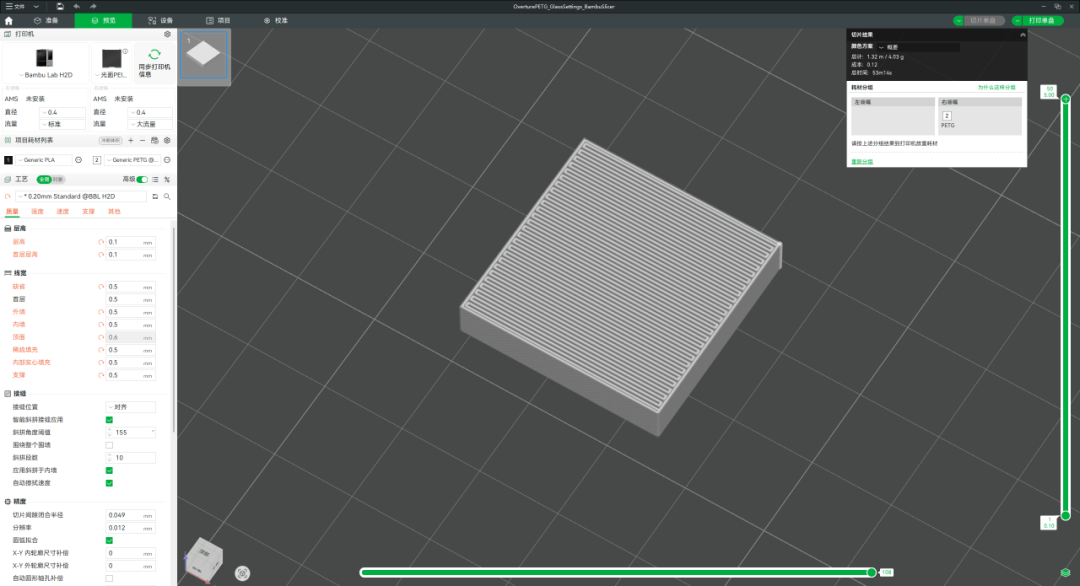This screenshot has height=586, width=1080.
Task: Toggle the 高级 advanced mode switch
Action: coord(142,180)
